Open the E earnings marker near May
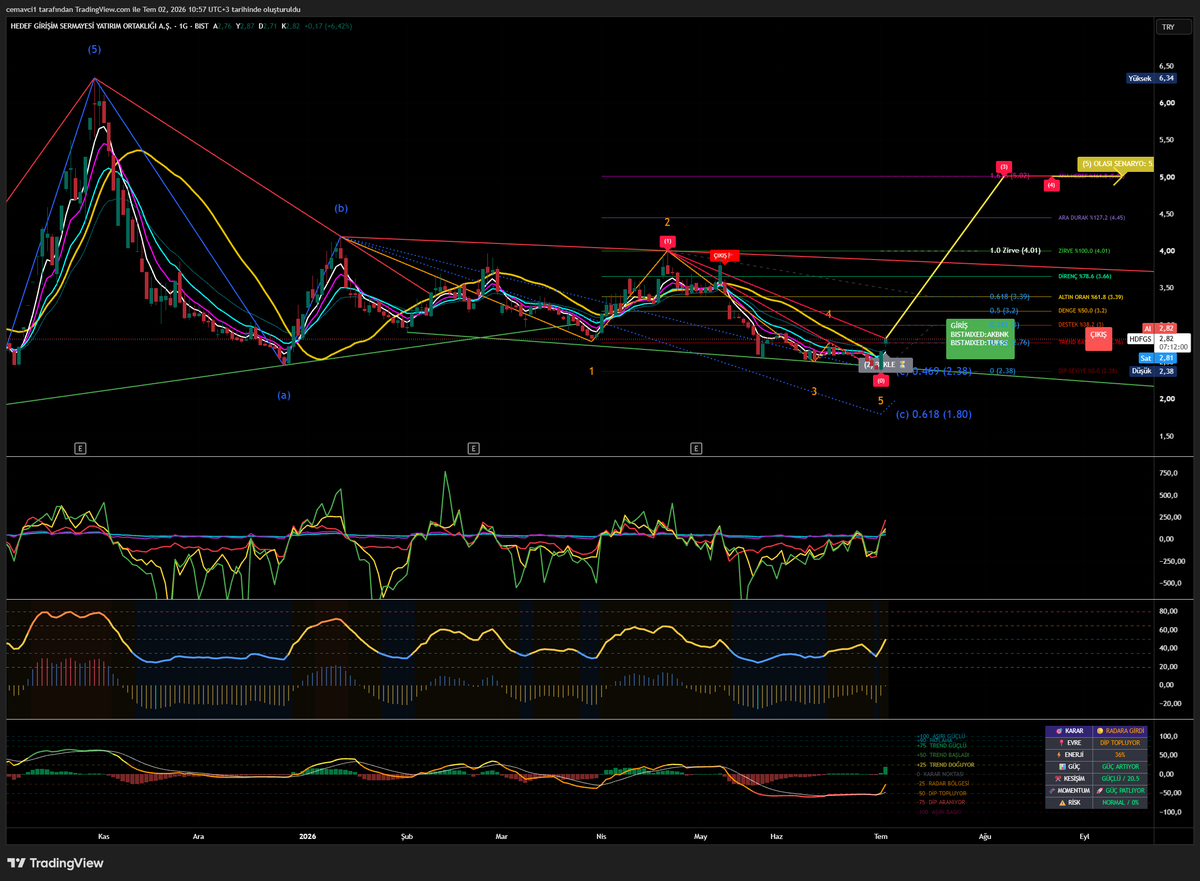1200x881 pixels. point(695,449)
